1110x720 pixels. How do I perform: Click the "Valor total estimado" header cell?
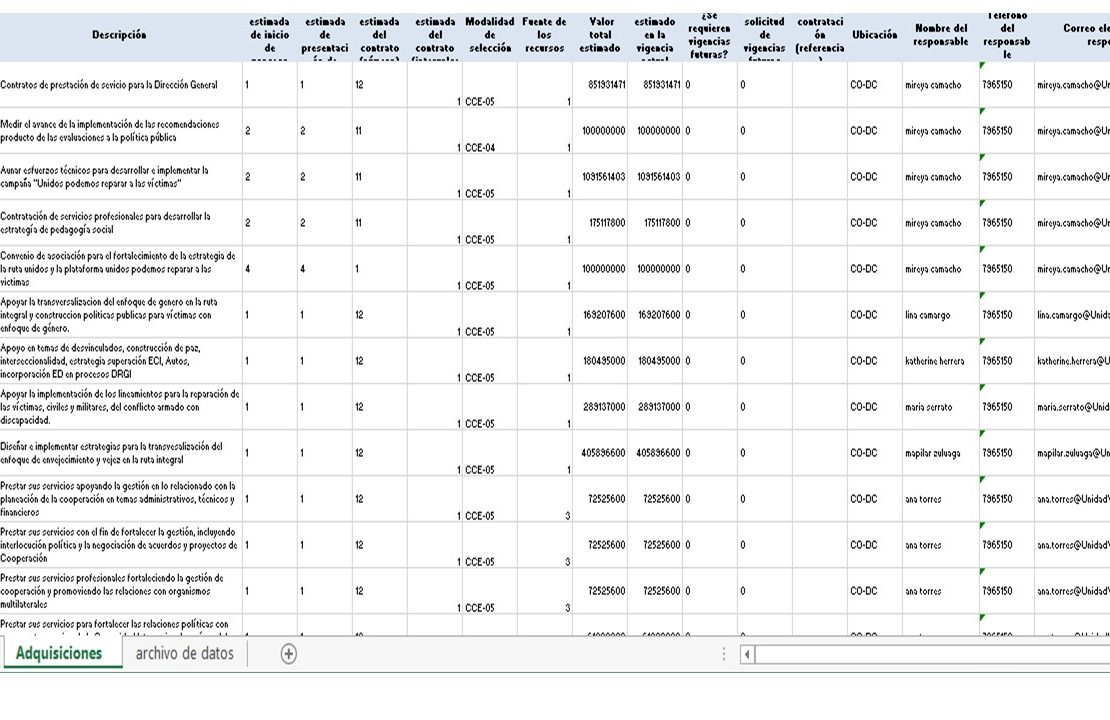600,35
